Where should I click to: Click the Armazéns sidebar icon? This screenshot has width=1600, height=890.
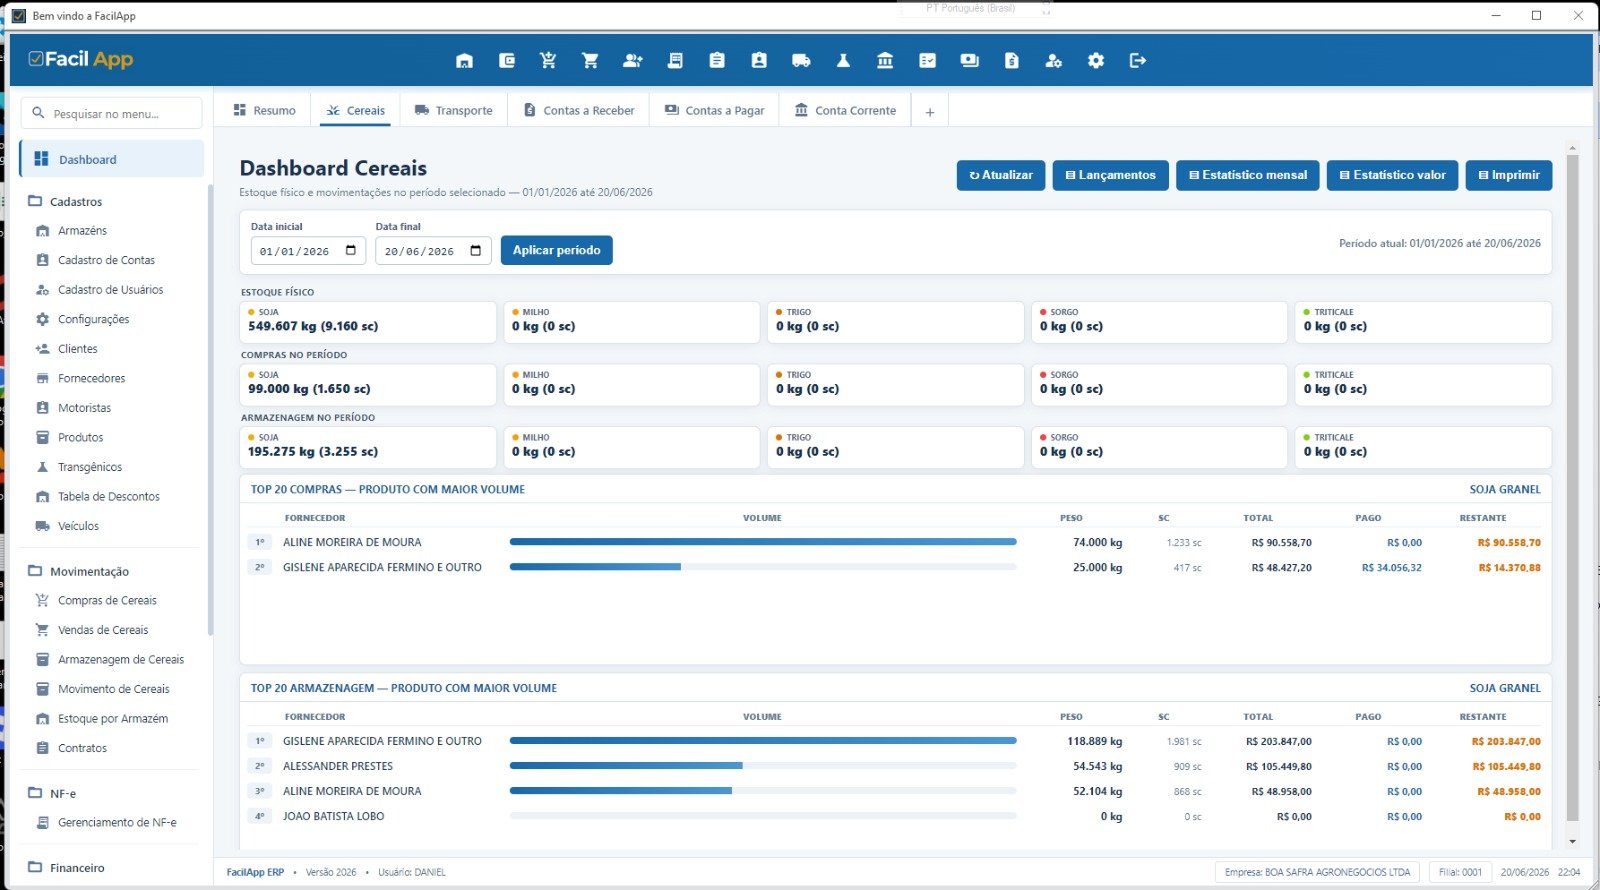tap(42, 231)
